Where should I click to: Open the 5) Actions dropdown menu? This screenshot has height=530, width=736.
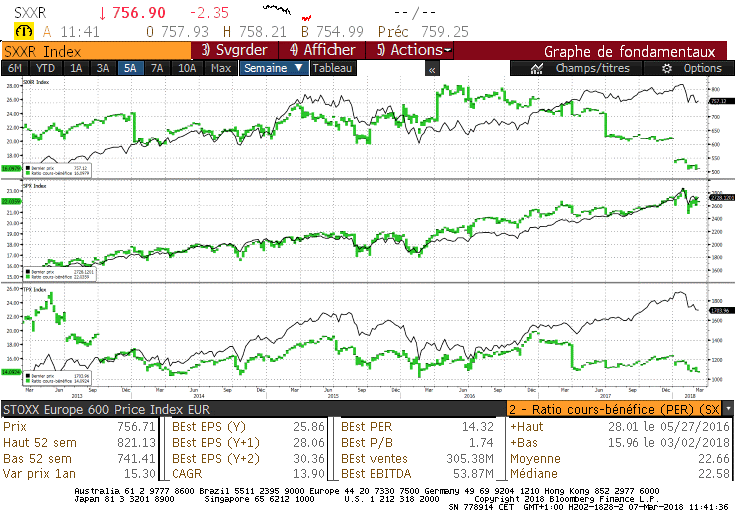coord(409,50)
